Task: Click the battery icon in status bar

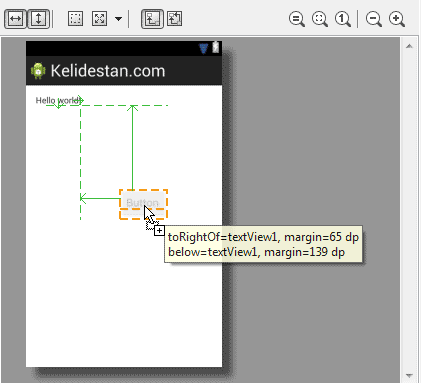Action: tap(216, 47)
